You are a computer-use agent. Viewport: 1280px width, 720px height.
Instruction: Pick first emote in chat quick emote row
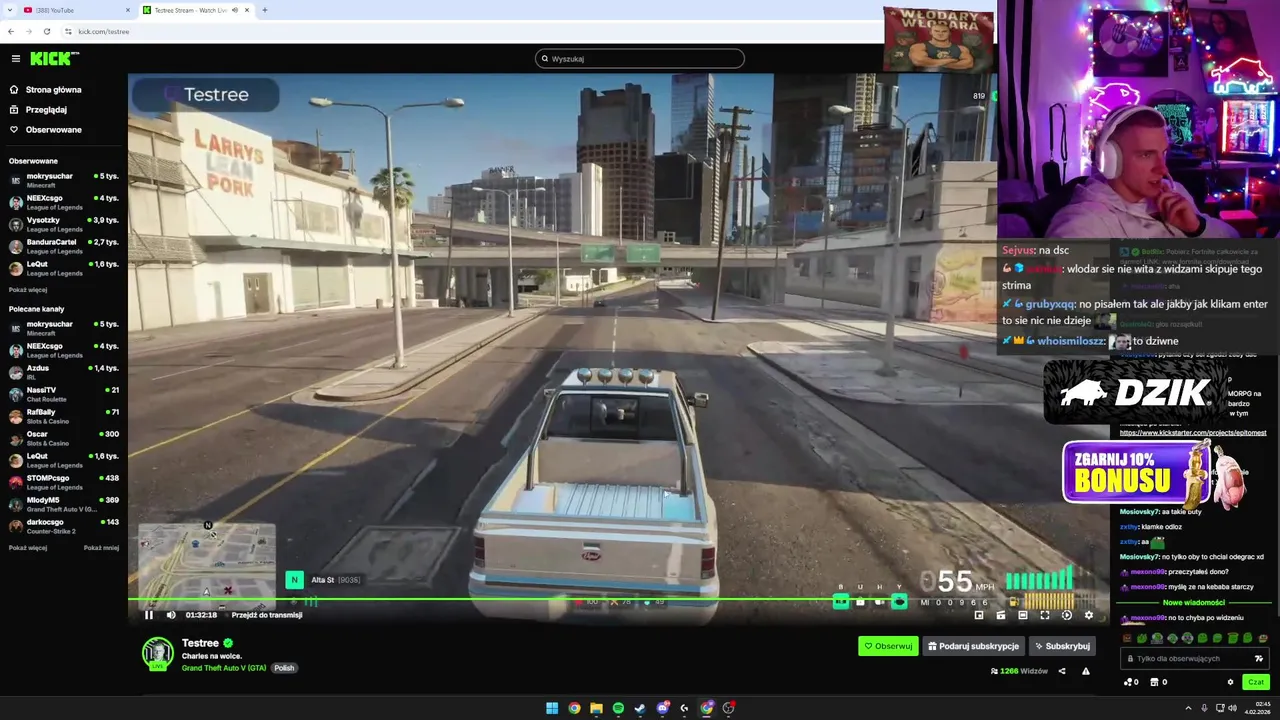(1128, 638)
